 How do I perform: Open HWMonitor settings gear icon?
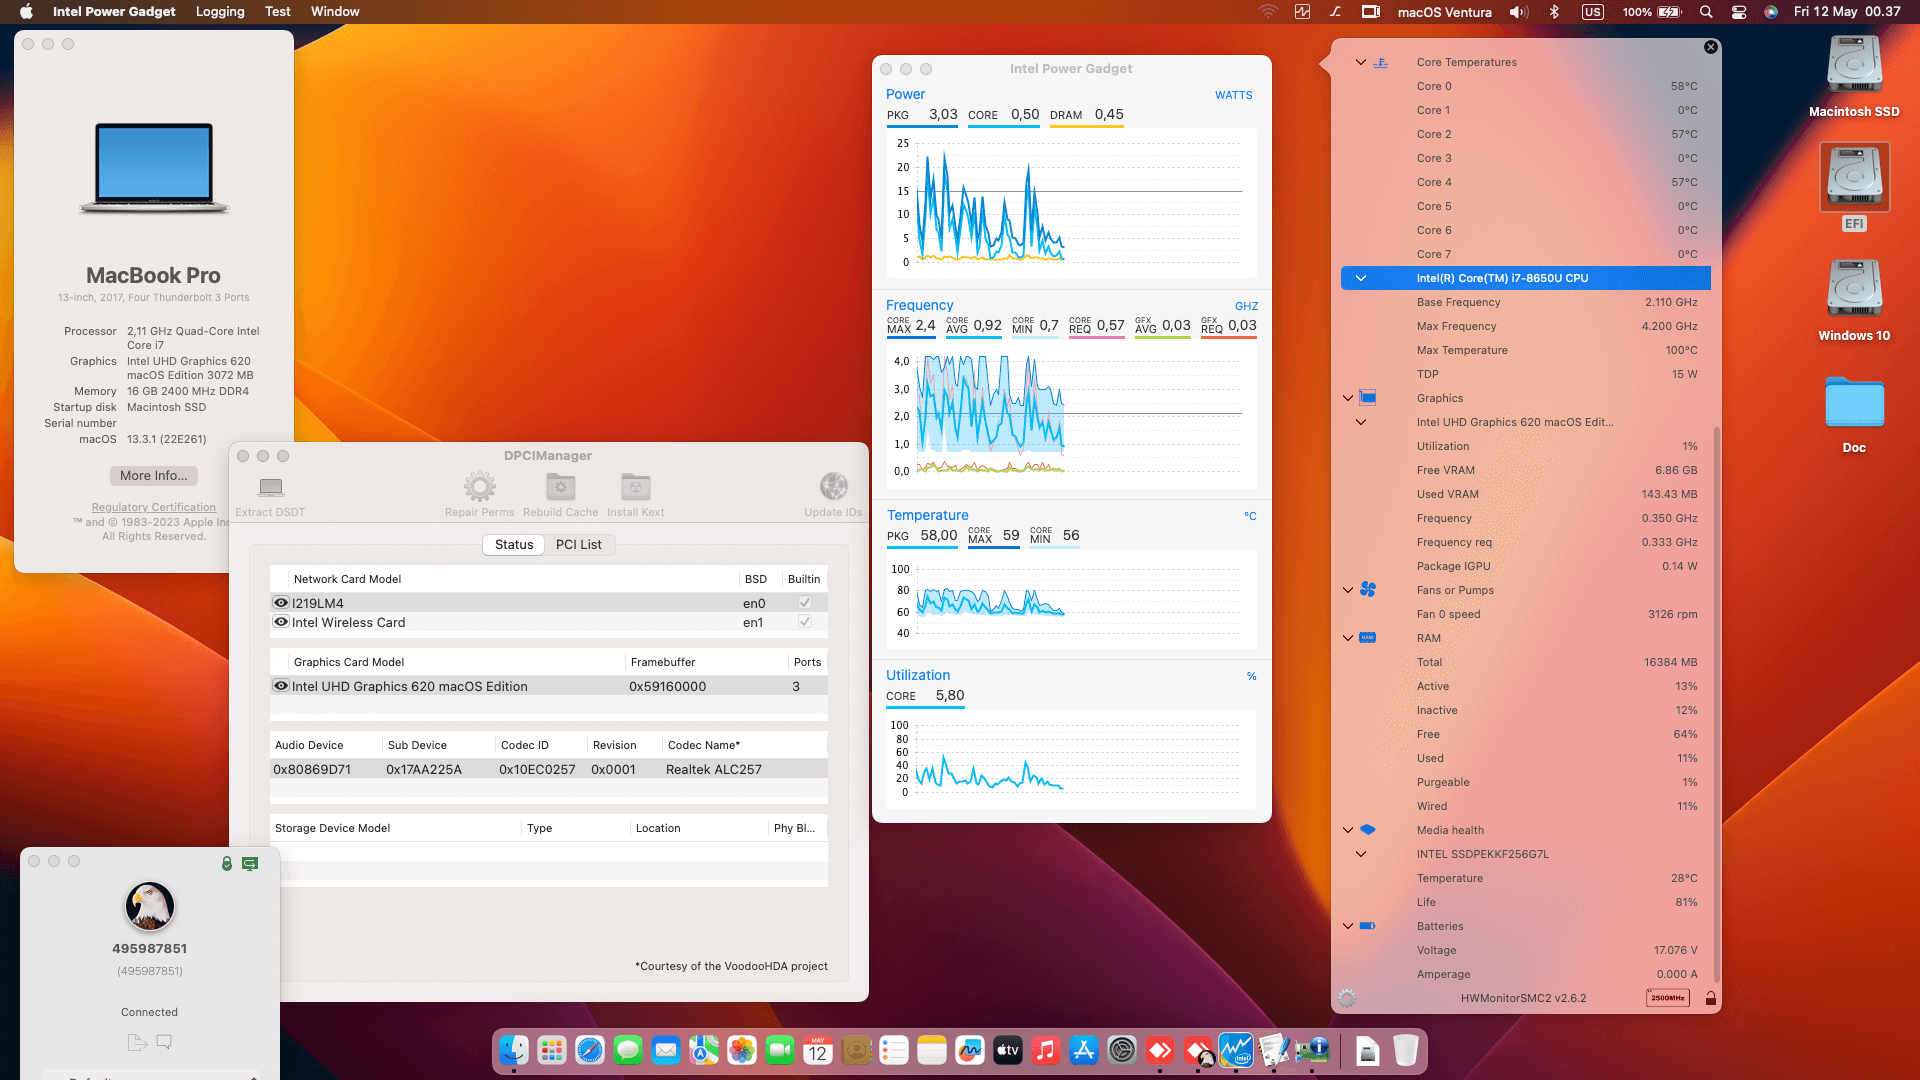coord(1347,998)
